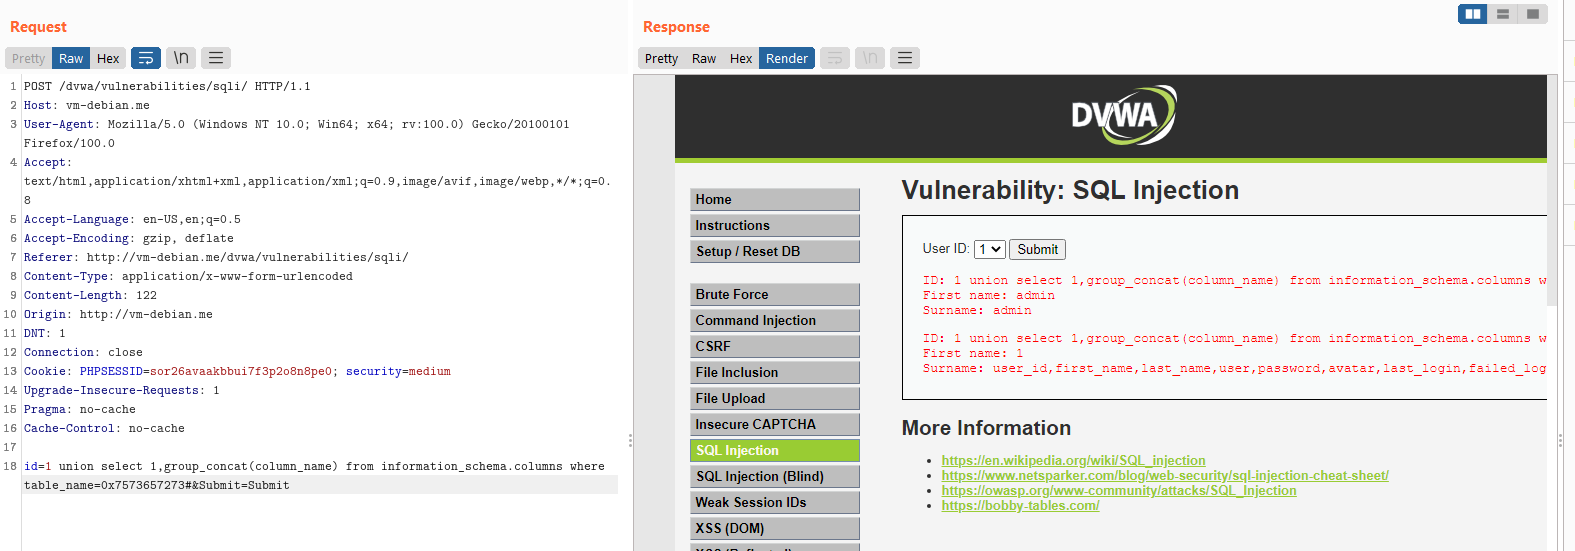
Task: Click security=medium cookie value
Action: pyautogui.click(x=398, y=371)
